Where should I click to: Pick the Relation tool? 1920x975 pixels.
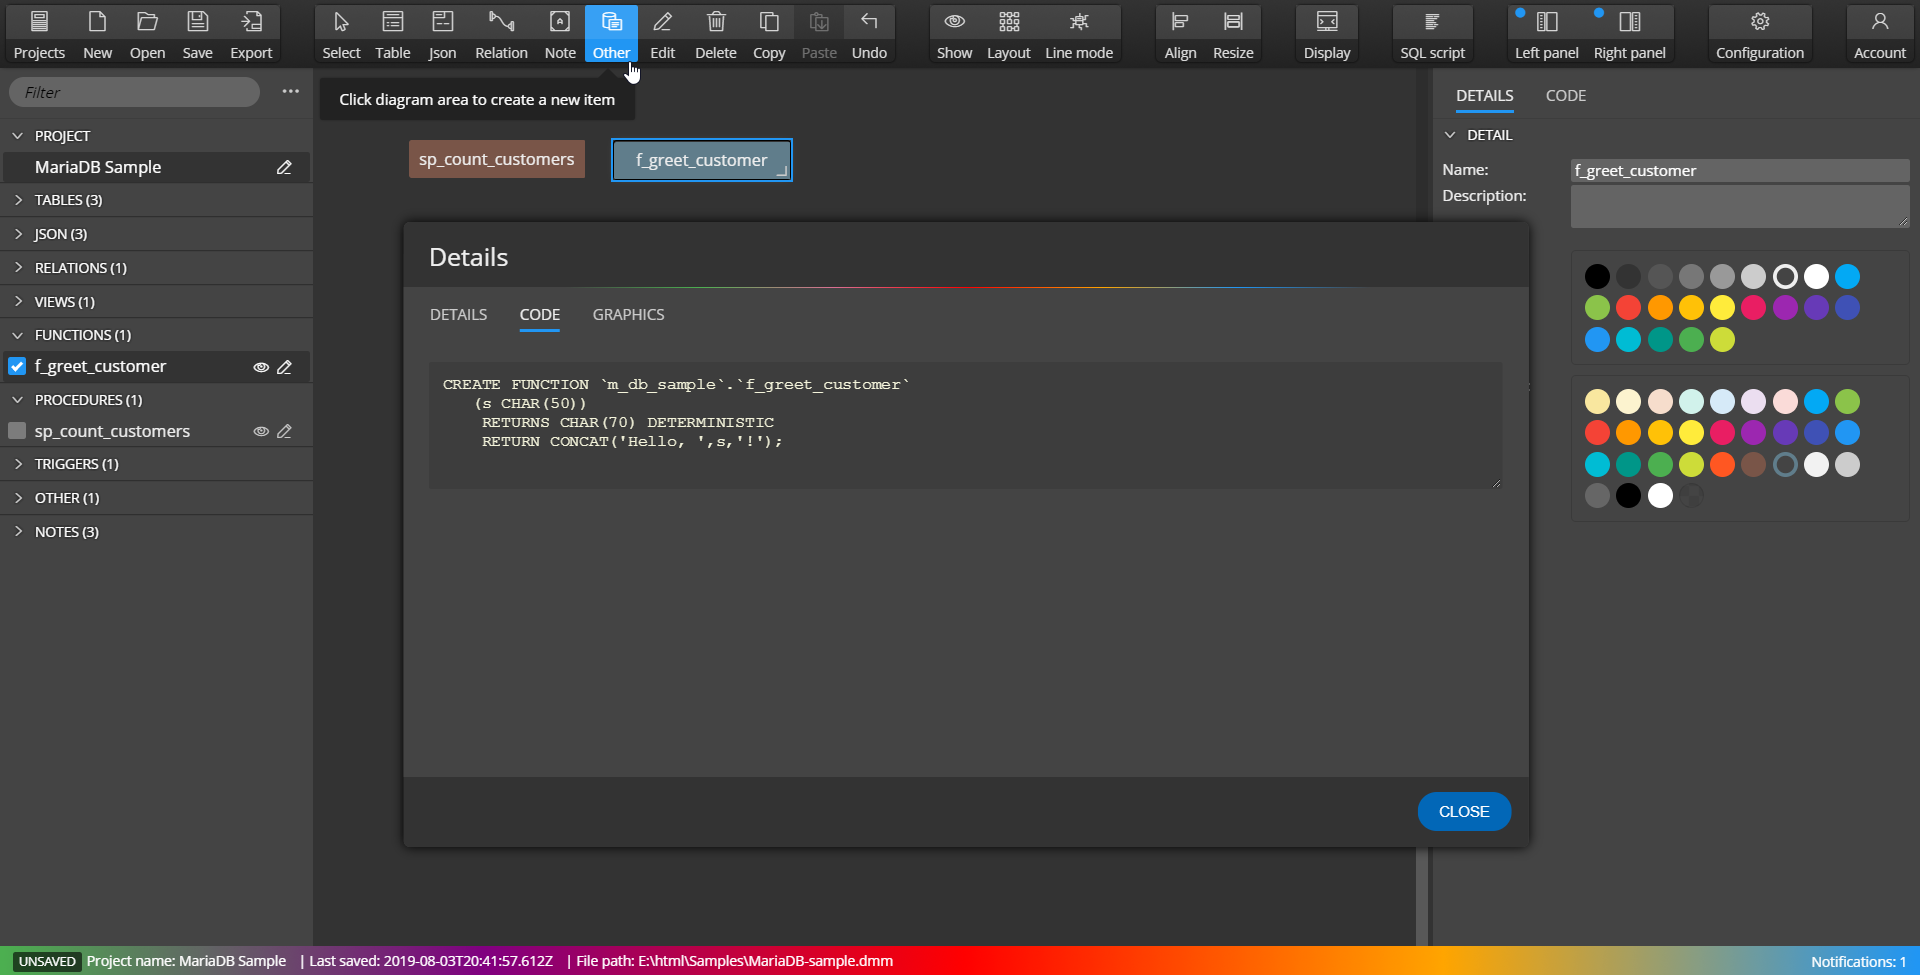tap(501, 35)
